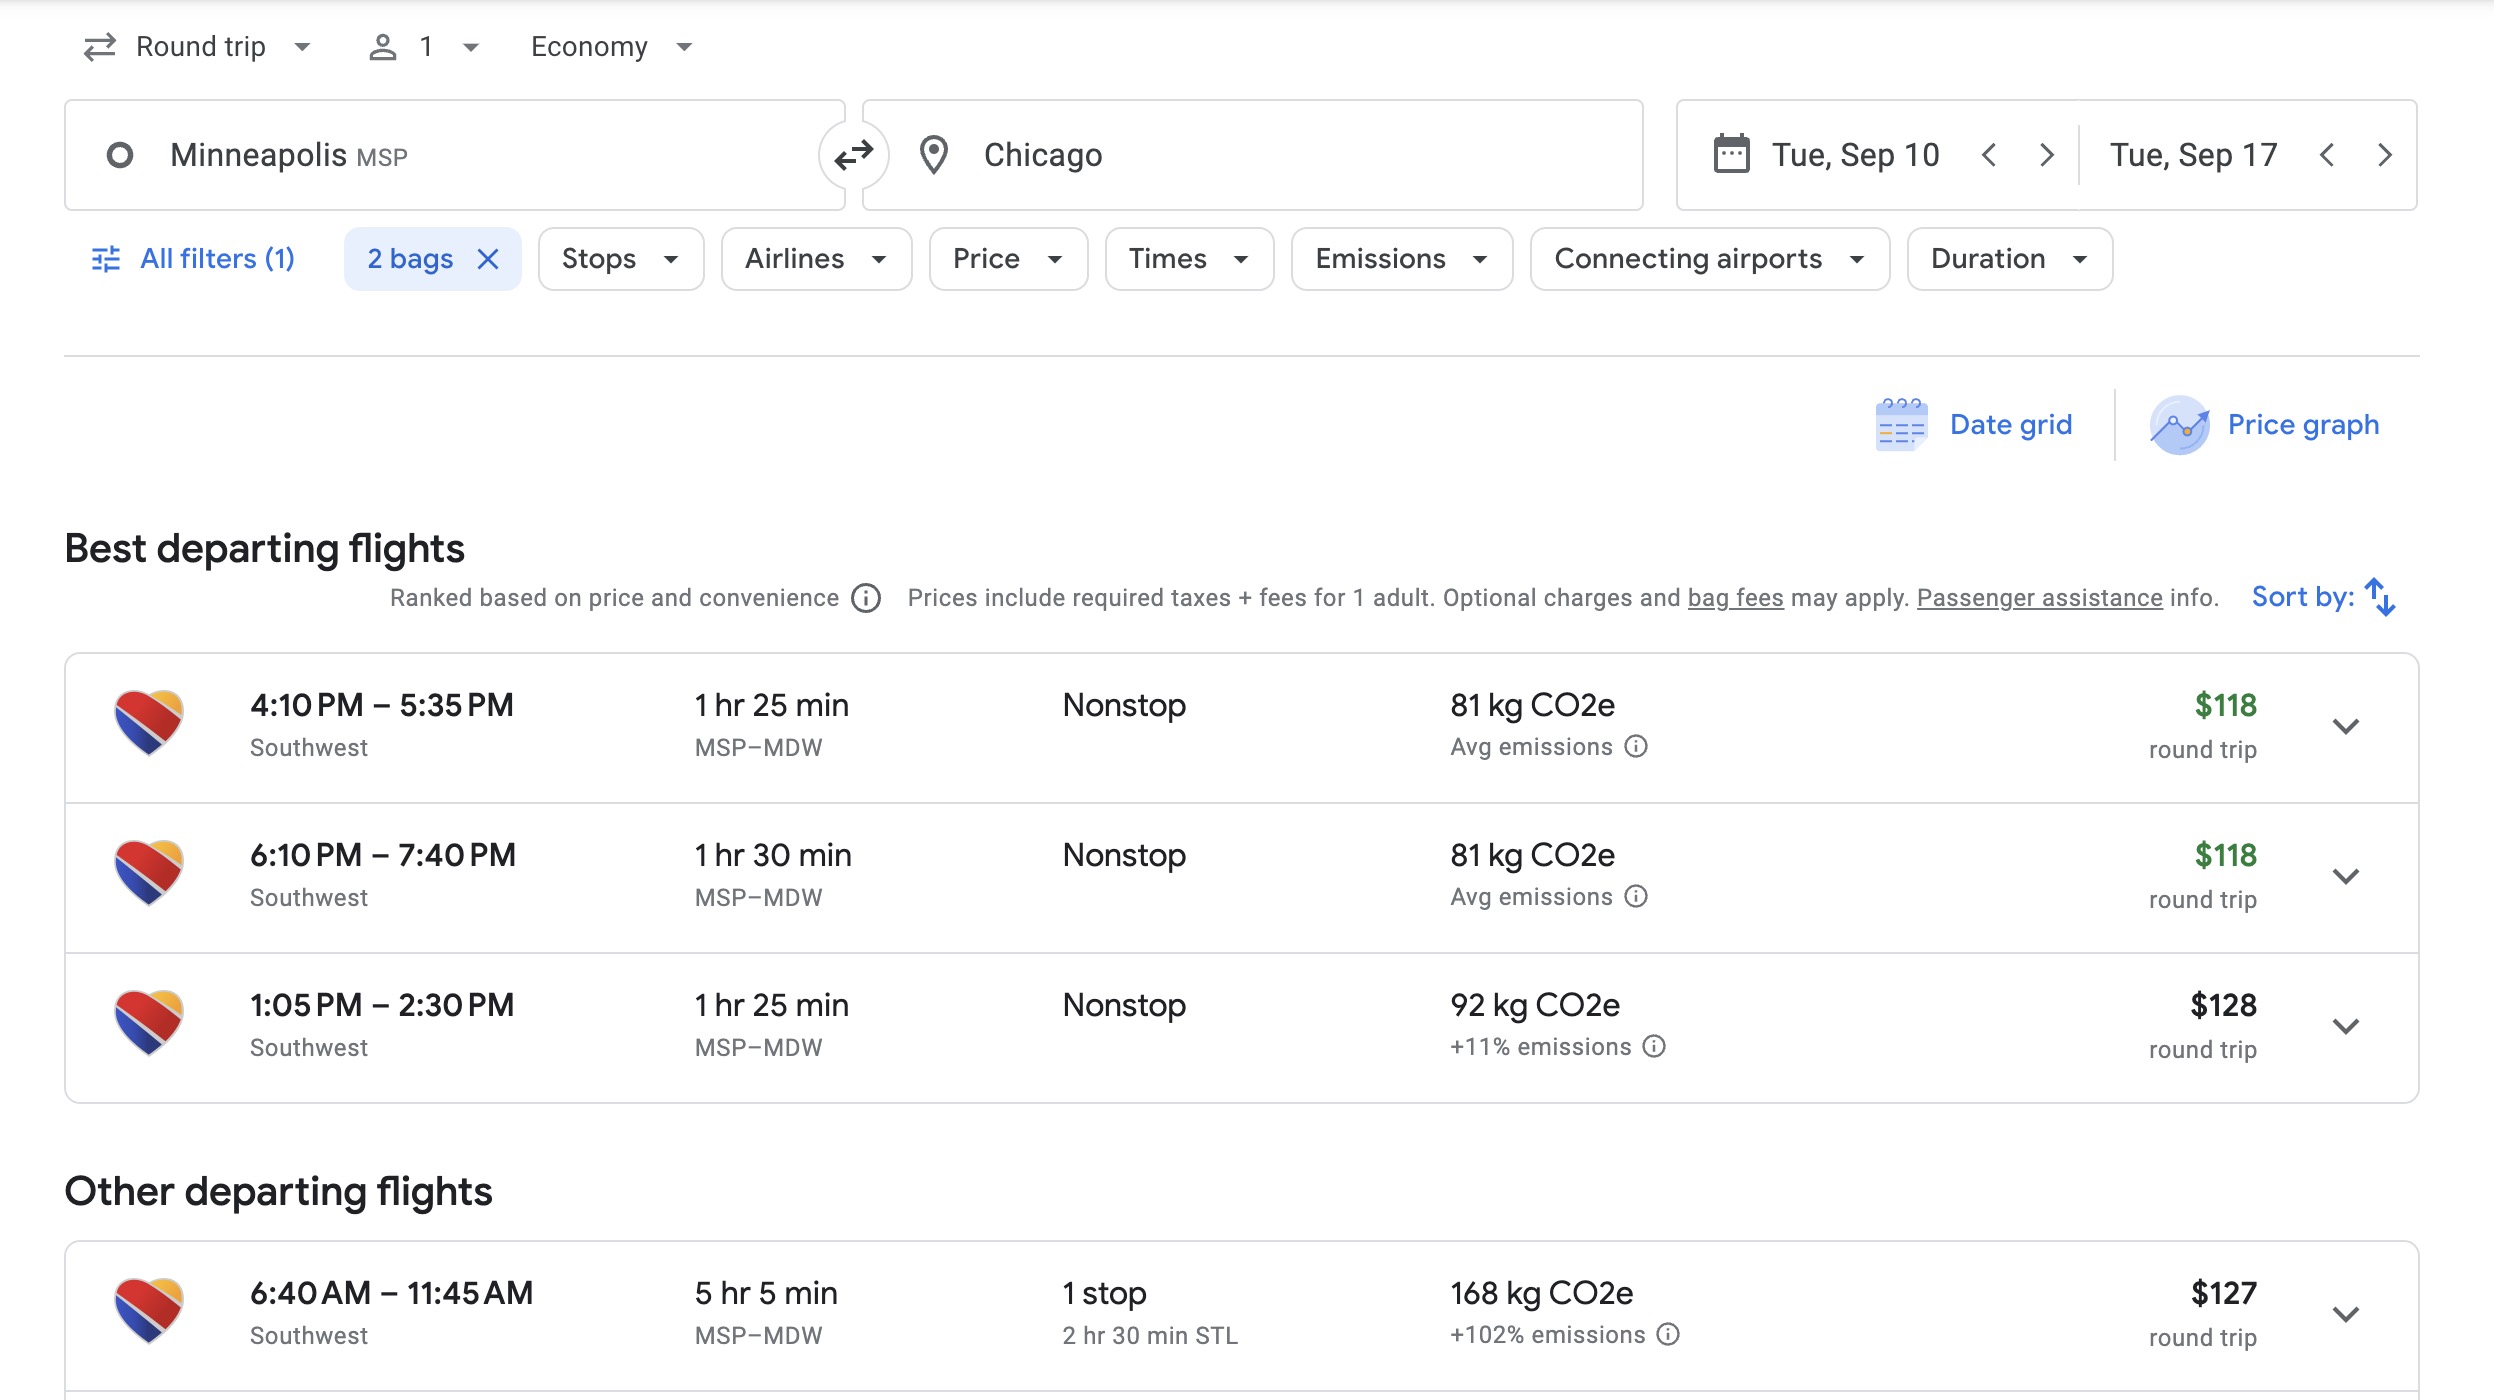The image size is (2494, 1400).
Task: Open All filters (1) panel
Action: [193, 259]
